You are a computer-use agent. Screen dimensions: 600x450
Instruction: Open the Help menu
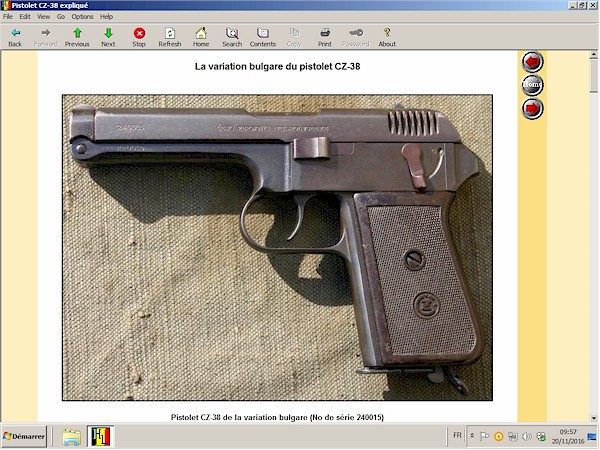coord(106,17)
